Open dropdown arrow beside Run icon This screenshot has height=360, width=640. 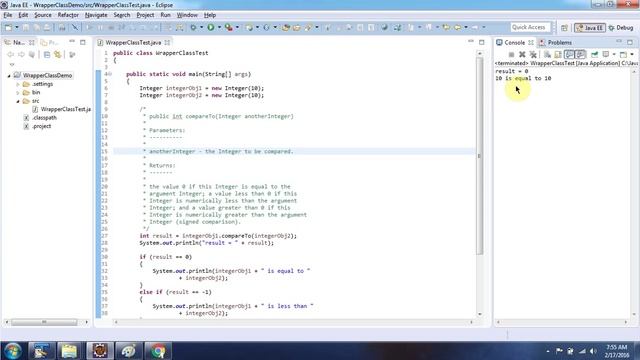tap(219, 27)
